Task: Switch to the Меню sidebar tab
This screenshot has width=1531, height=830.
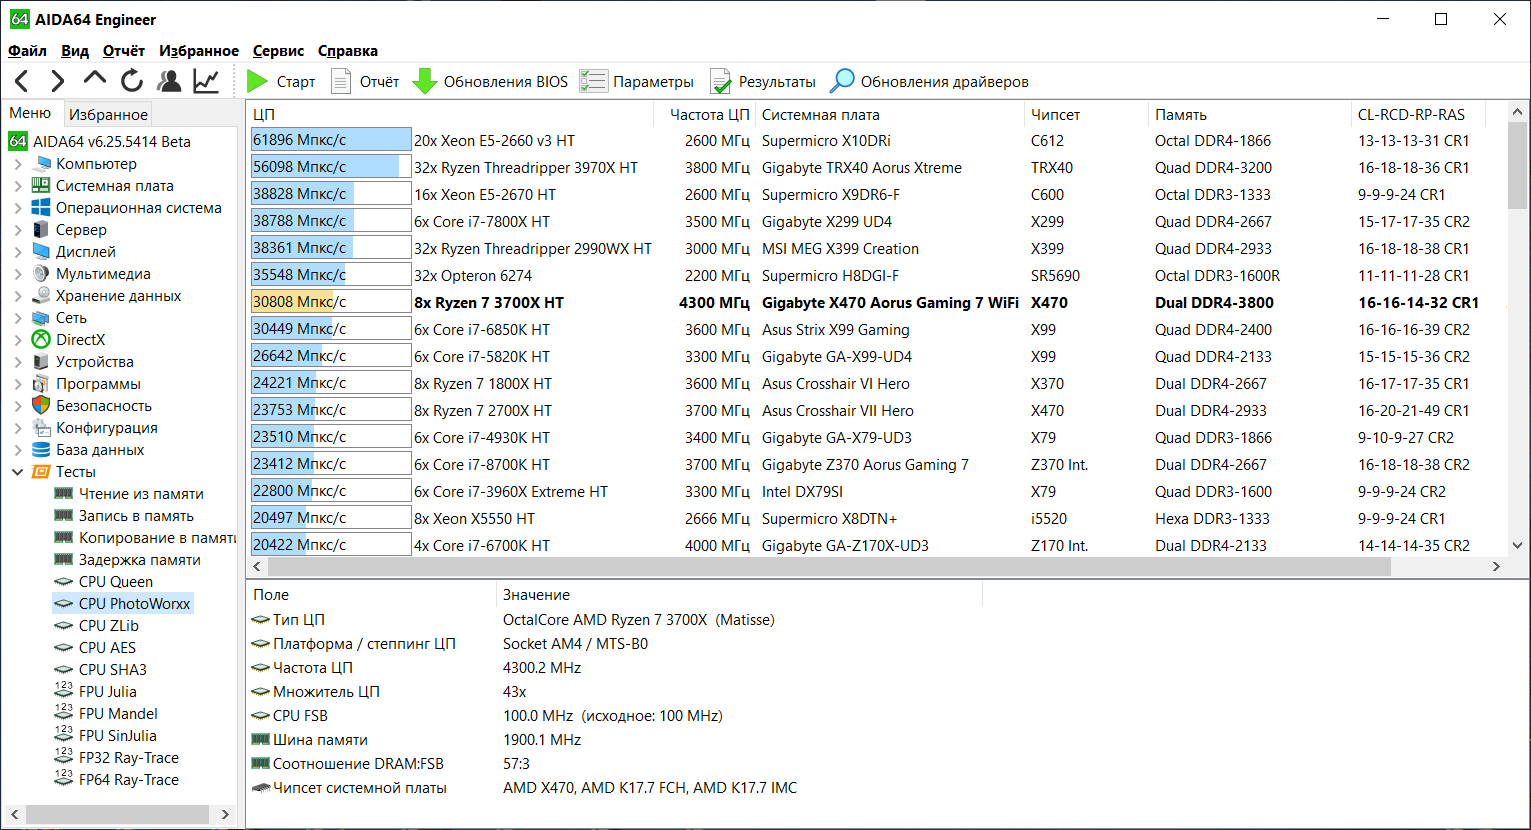Action: pos(30,113)
